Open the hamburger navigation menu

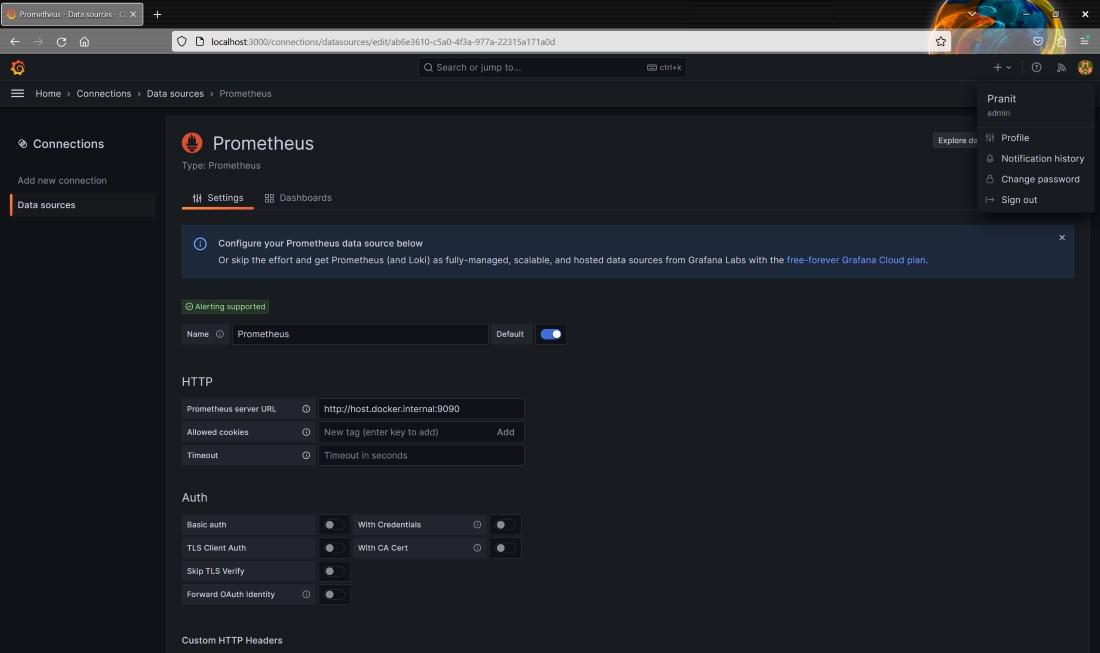[x=18, y=93]
